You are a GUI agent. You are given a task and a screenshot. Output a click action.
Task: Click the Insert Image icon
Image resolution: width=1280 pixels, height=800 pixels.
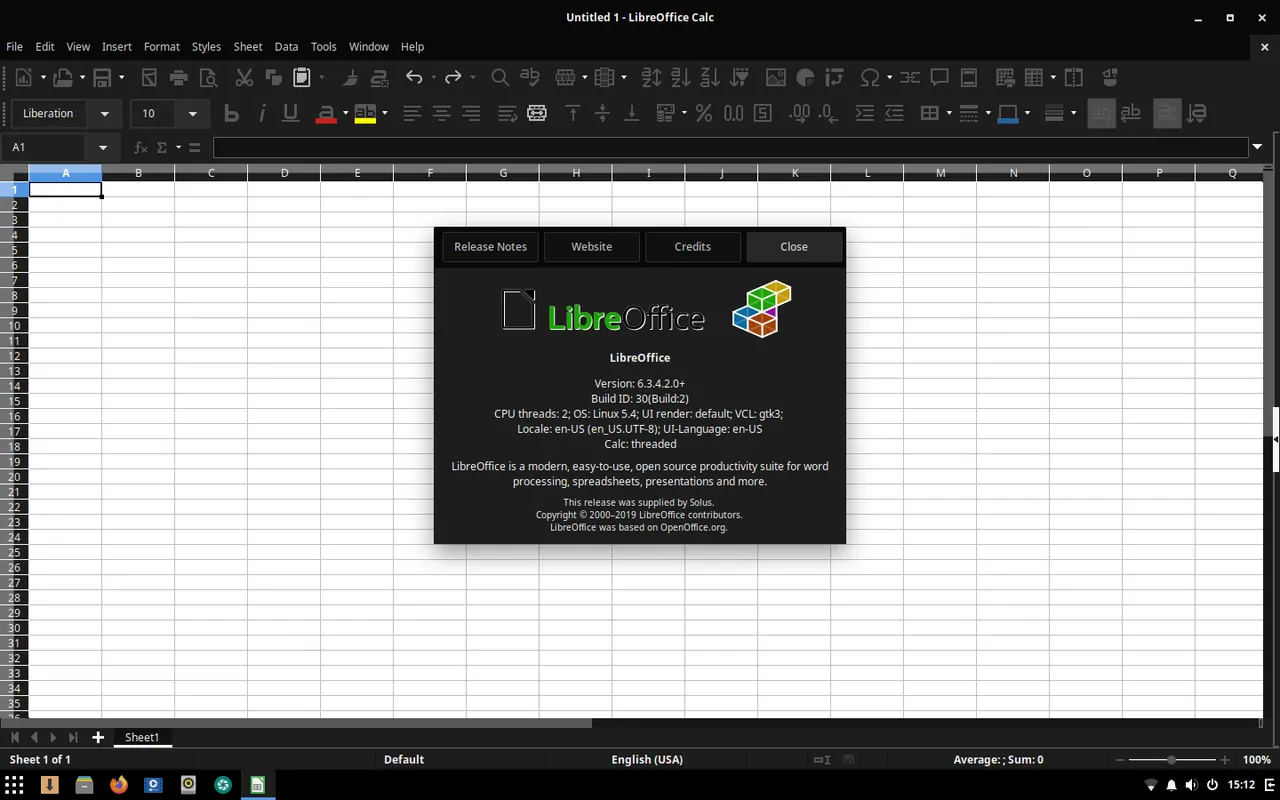click(776, 77)
